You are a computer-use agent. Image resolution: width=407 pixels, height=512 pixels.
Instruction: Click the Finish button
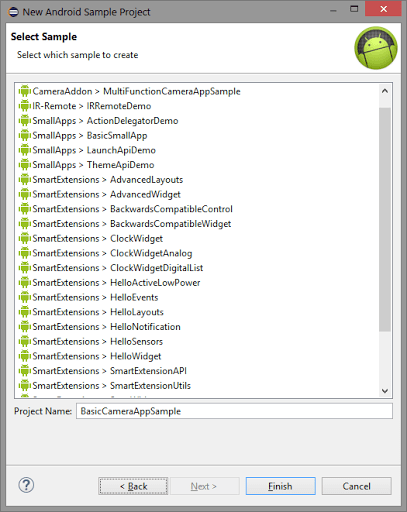(x=280, y=486)
